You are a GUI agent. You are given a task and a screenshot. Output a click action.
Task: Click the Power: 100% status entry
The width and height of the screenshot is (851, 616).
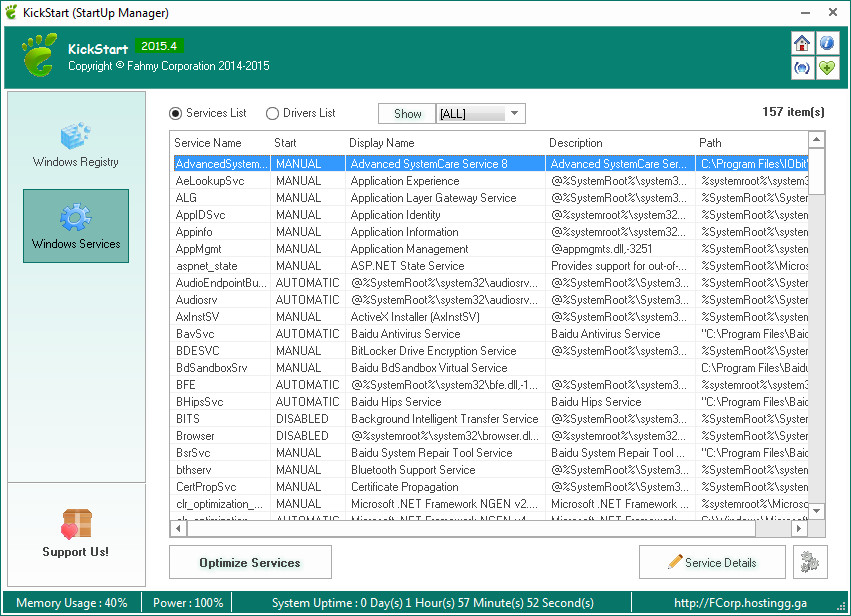click(188, 603)
